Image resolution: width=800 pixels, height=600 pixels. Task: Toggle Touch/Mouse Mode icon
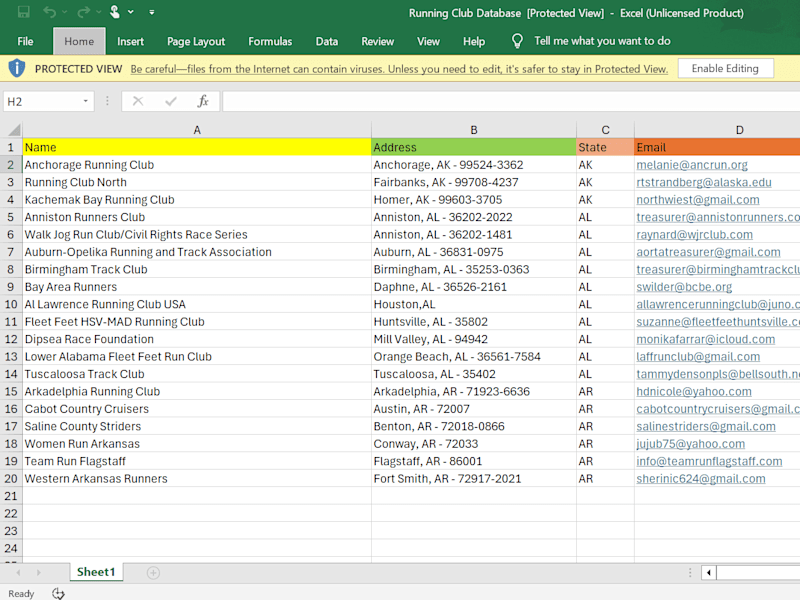(x=115, y=12)
